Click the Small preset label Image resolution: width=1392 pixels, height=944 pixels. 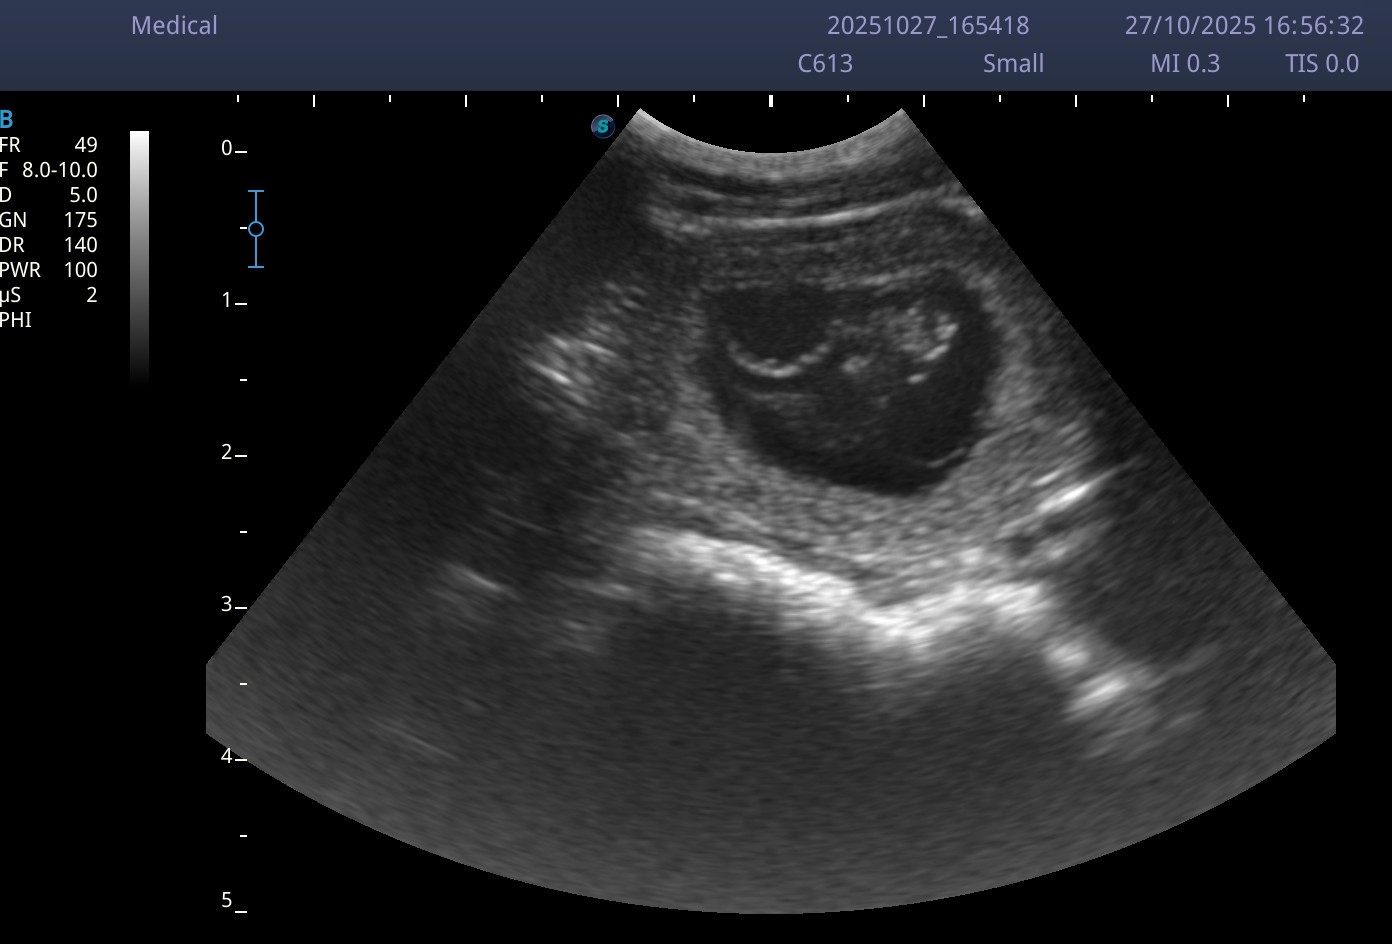click(1013, 64)
